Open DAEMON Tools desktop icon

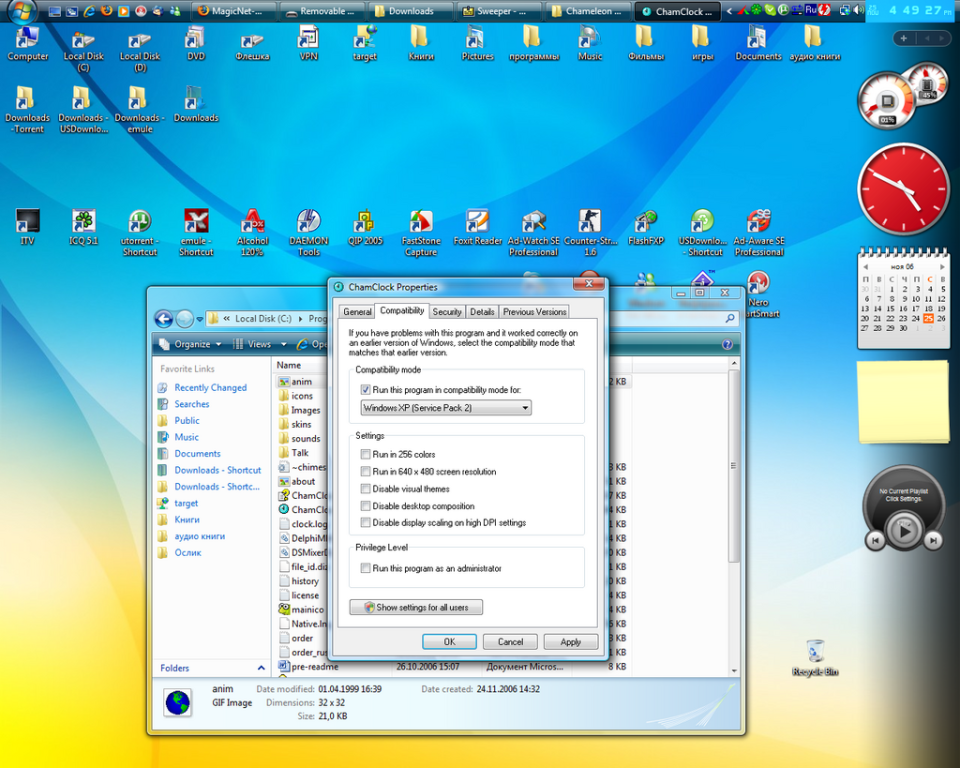(309, 232)
